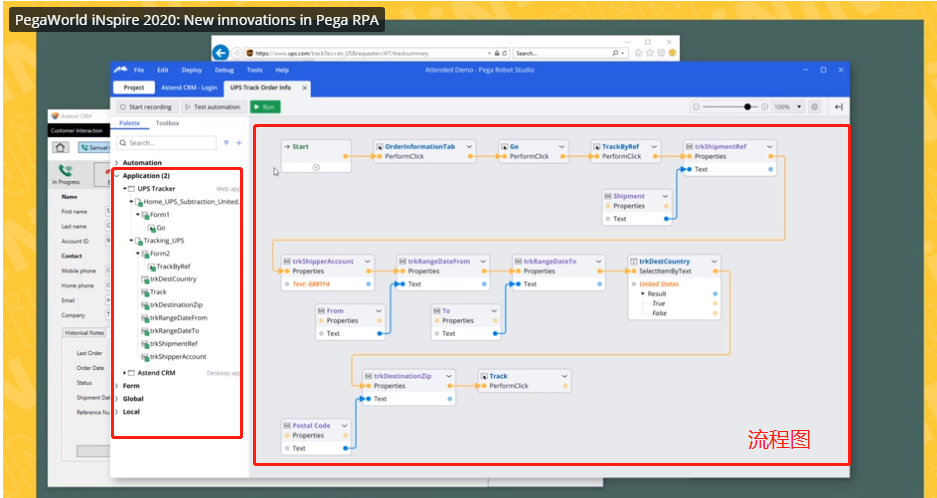Switch to Astend CRM - Login tab
The width and height of the screenshot is (937, 498).
tap(189, 87)
